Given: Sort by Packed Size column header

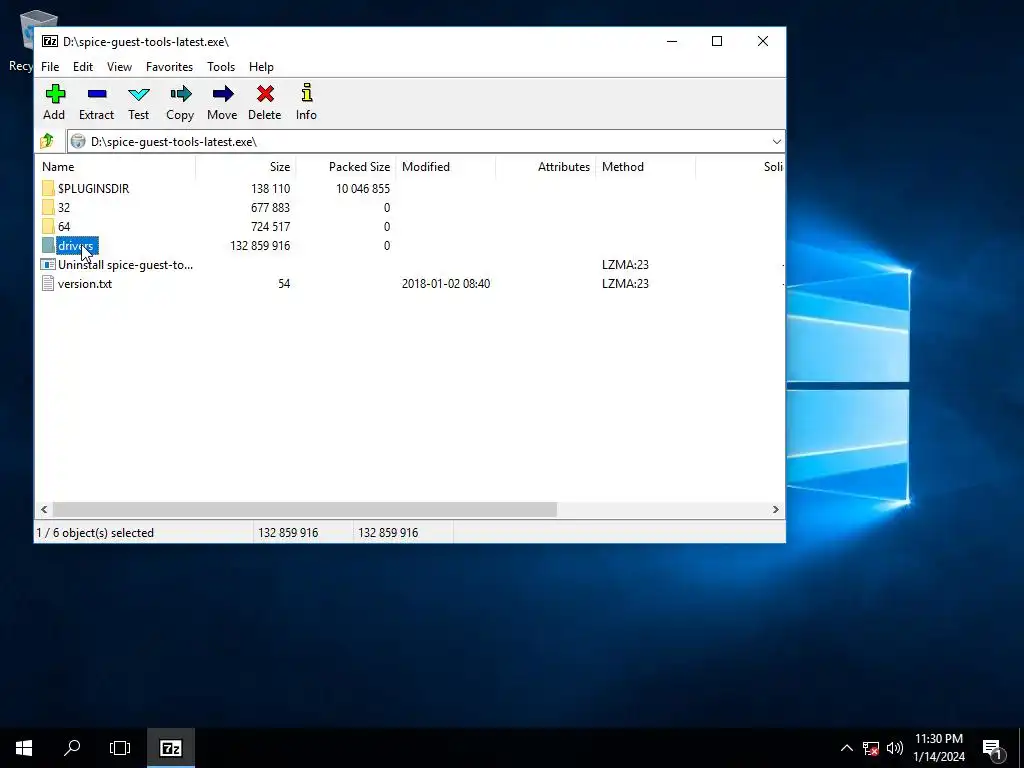Looking at the screenshot, I should tap(345, 167).
